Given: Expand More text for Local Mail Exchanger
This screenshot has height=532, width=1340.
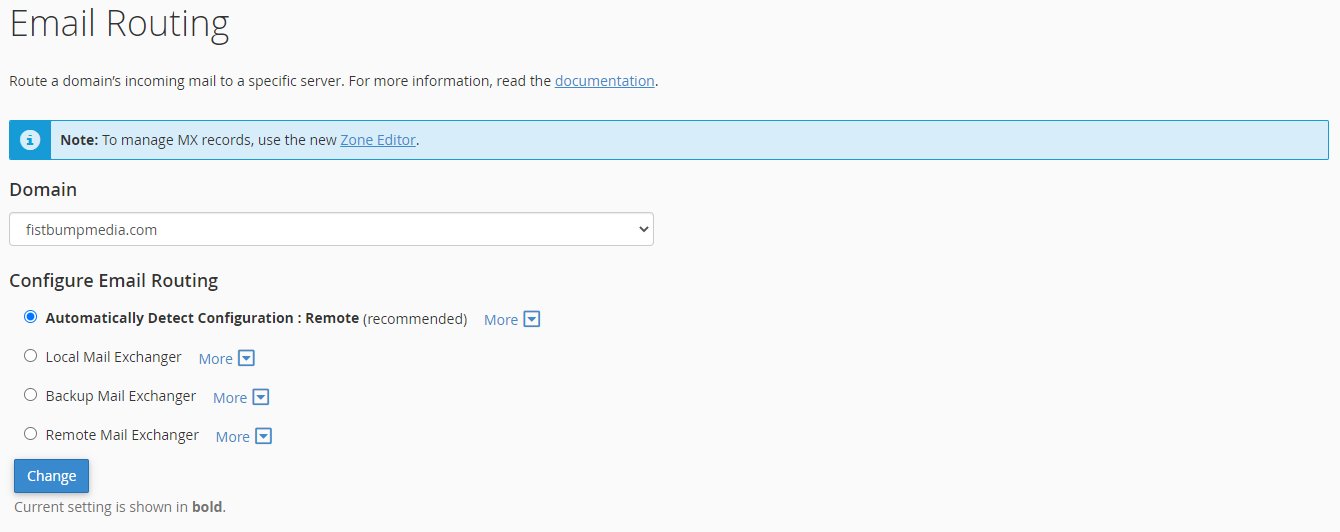Looking at the screenshot, I should (x=215, y=358).
